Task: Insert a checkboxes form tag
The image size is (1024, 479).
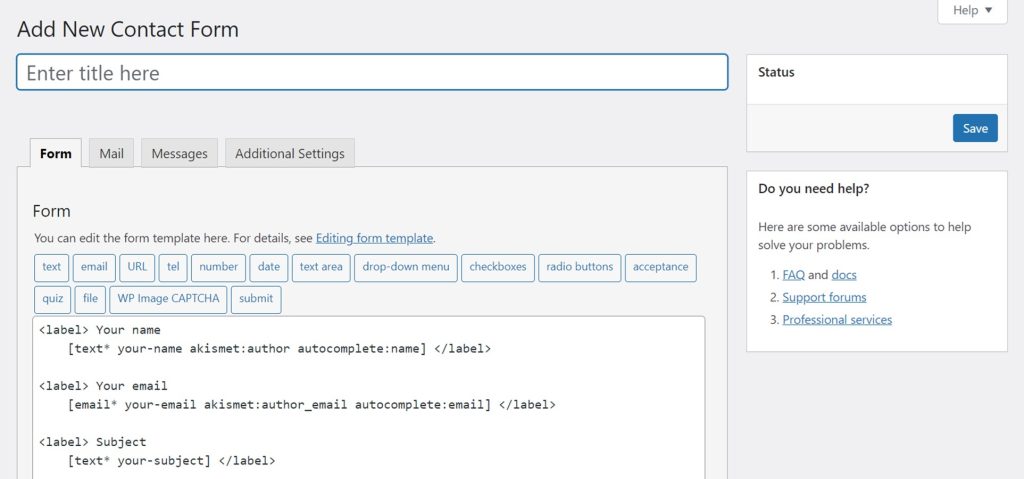Action: 498,267
